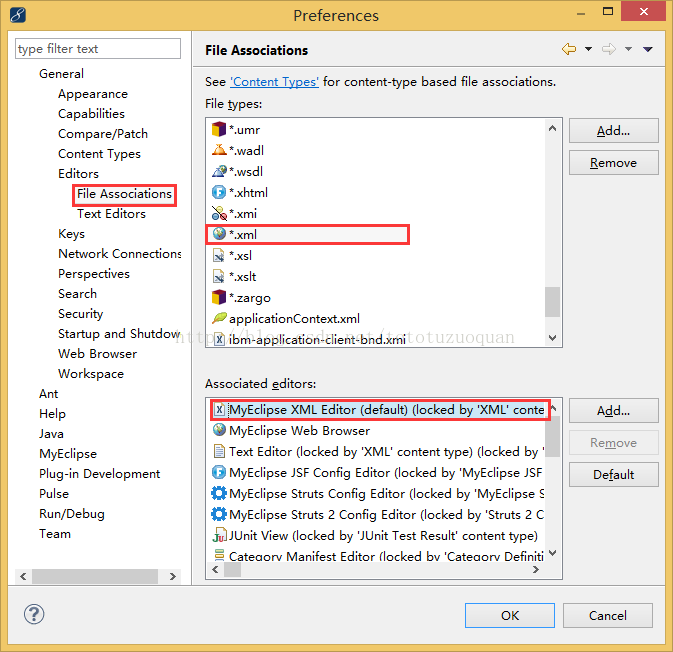Open the Content Types tree item
Image resolution: width=673 pixels, height=652 pixels.
coord(99,154)
